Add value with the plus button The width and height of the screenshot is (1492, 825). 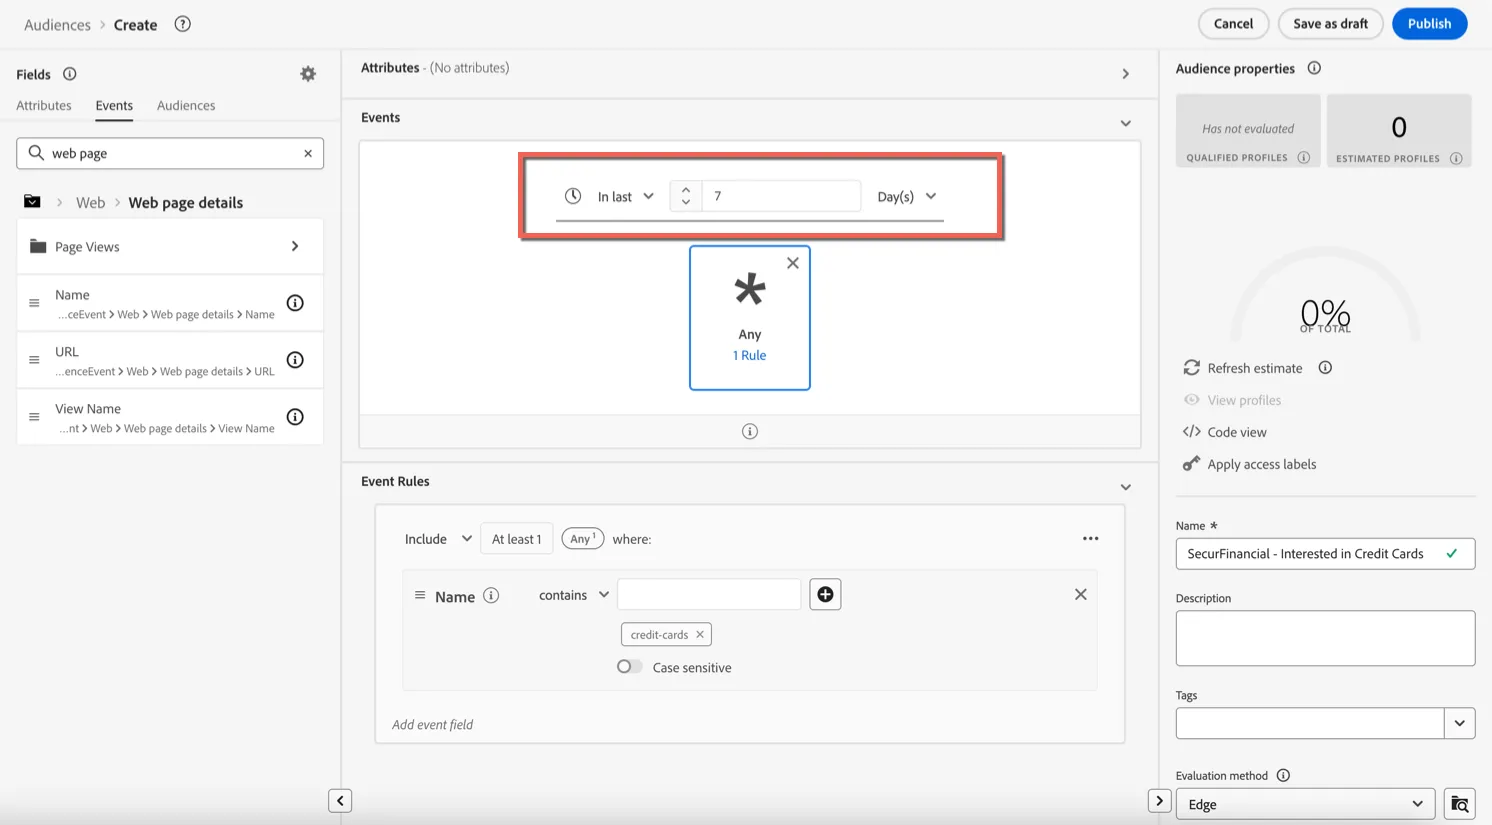click(825, 595)
